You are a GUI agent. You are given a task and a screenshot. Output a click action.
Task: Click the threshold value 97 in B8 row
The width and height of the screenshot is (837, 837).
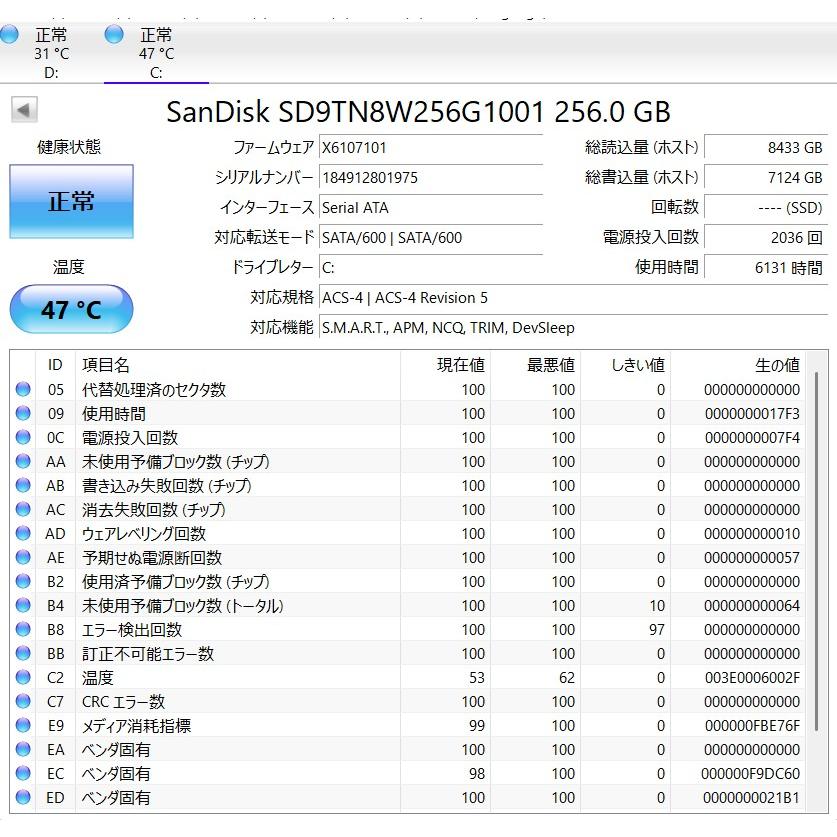[x=657, y=630]
